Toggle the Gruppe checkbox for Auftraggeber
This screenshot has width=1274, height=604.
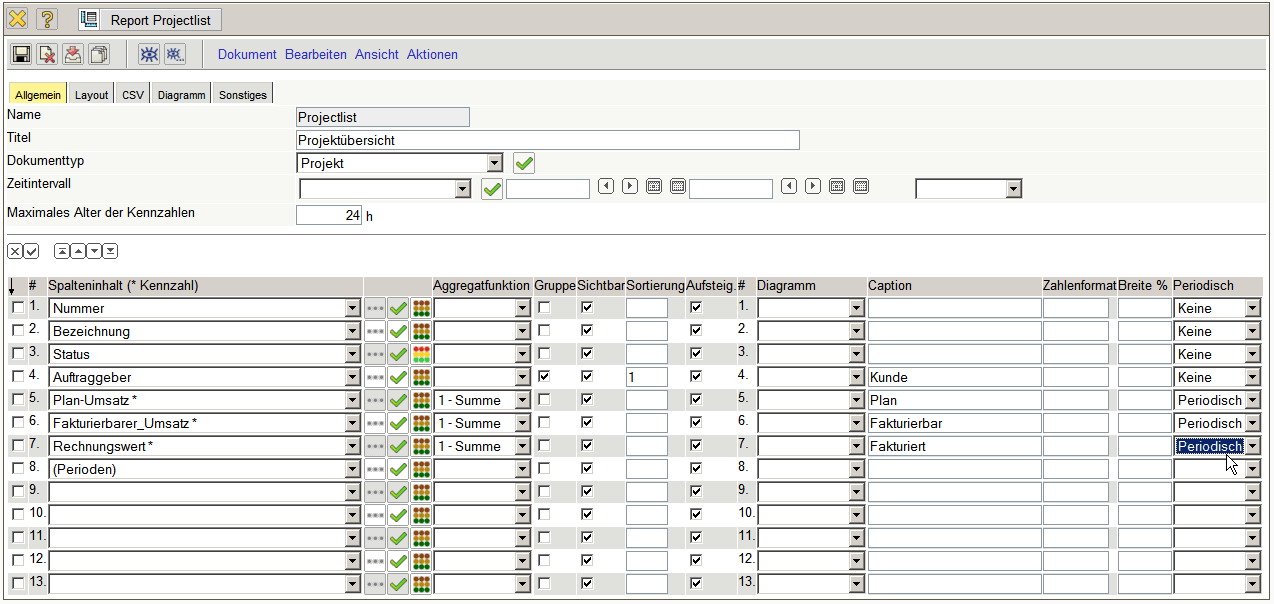tap(544, 377)
